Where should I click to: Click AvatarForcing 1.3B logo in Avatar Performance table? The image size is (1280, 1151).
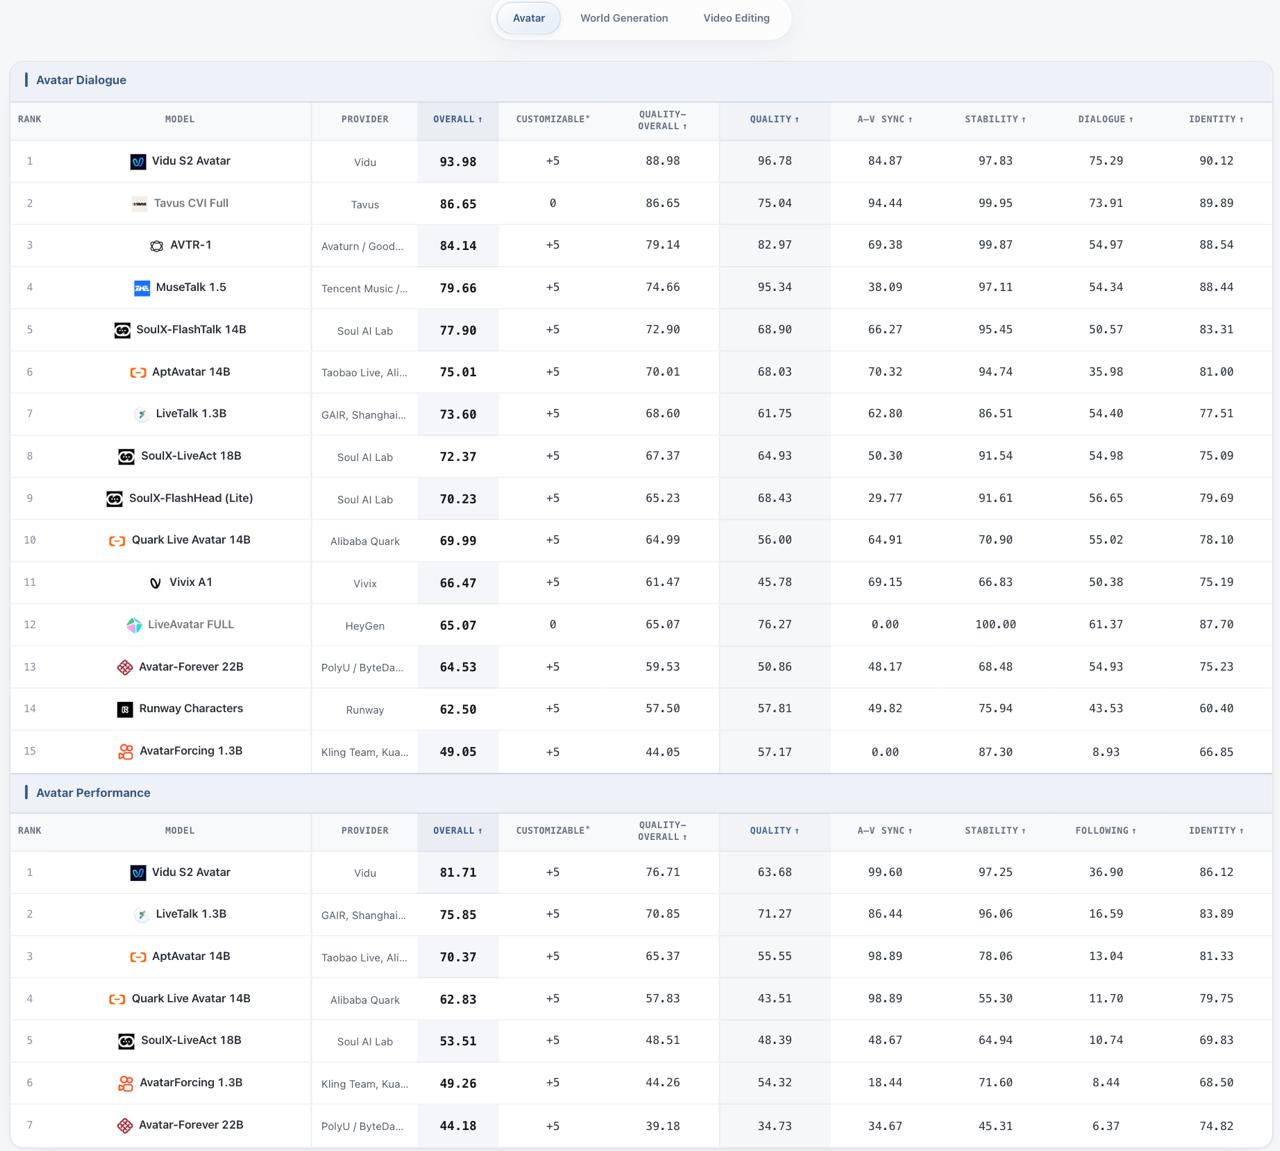(125, 1083)
